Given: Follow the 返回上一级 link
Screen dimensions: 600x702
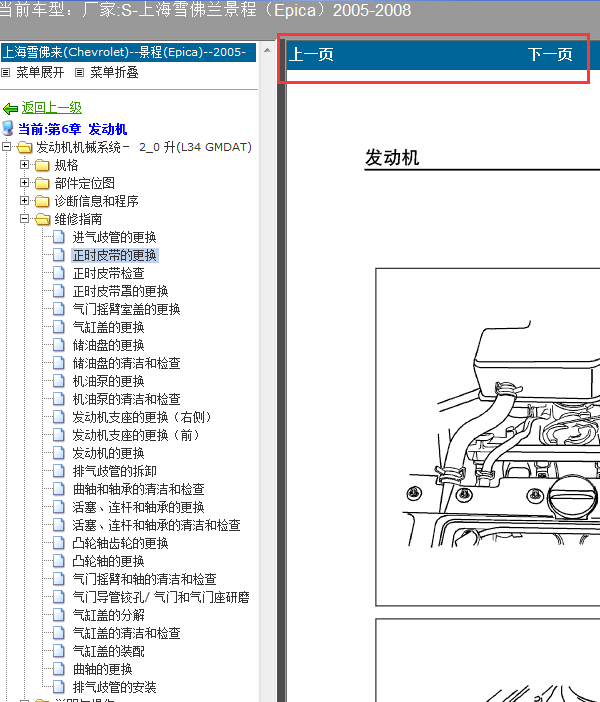Looking at the screenshot, I should pyautogui.click(x=52, y=108).
